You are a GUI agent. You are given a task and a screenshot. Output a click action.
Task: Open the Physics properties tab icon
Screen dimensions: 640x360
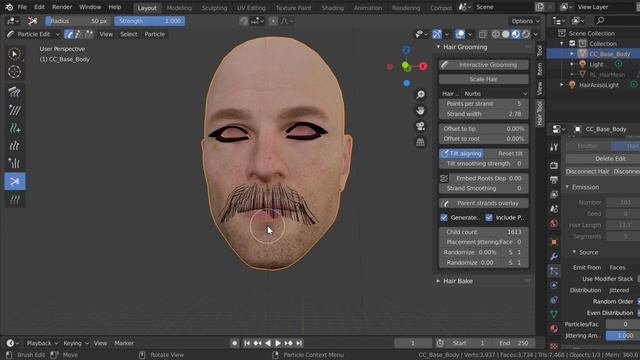[x=554, y=285]
